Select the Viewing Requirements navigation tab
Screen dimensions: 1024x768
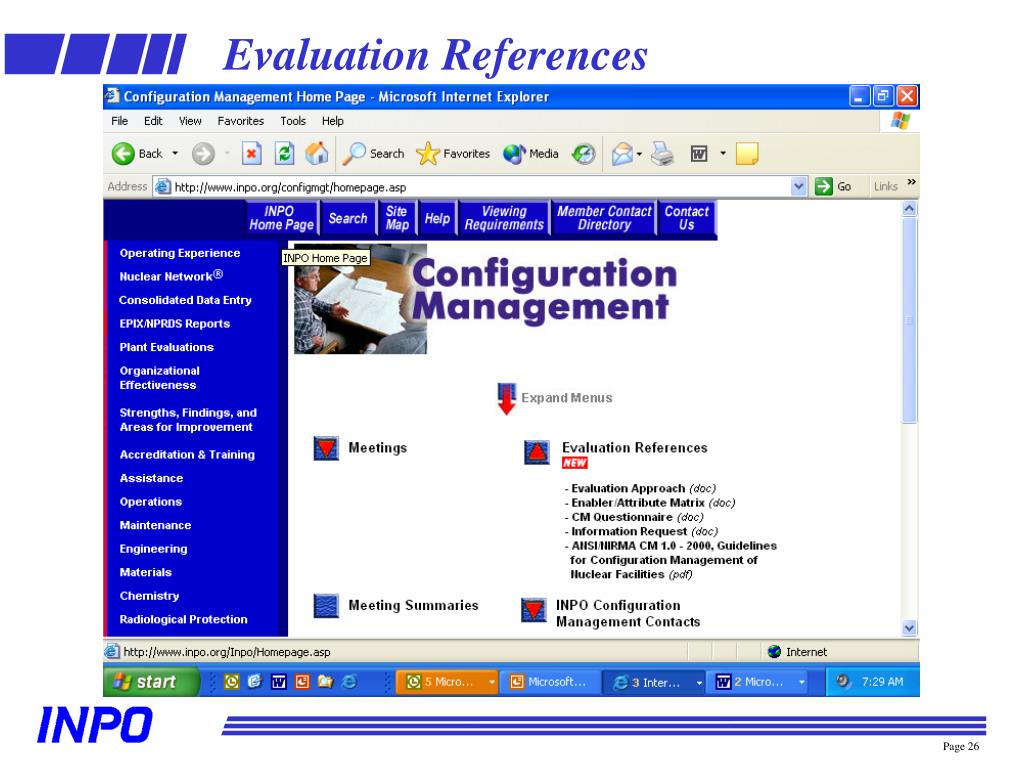[x=504, y=218]
